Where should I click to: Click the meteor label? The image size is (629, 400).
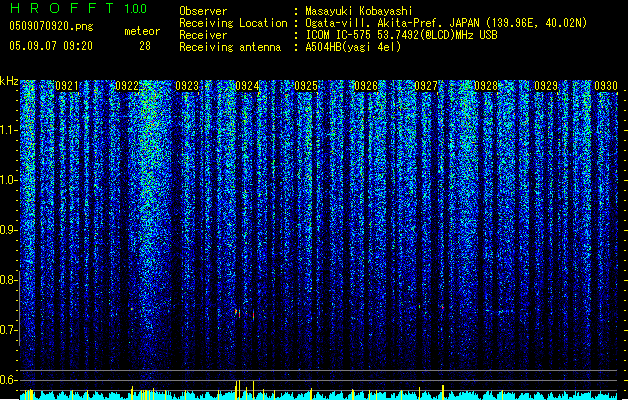pos(142,31)
